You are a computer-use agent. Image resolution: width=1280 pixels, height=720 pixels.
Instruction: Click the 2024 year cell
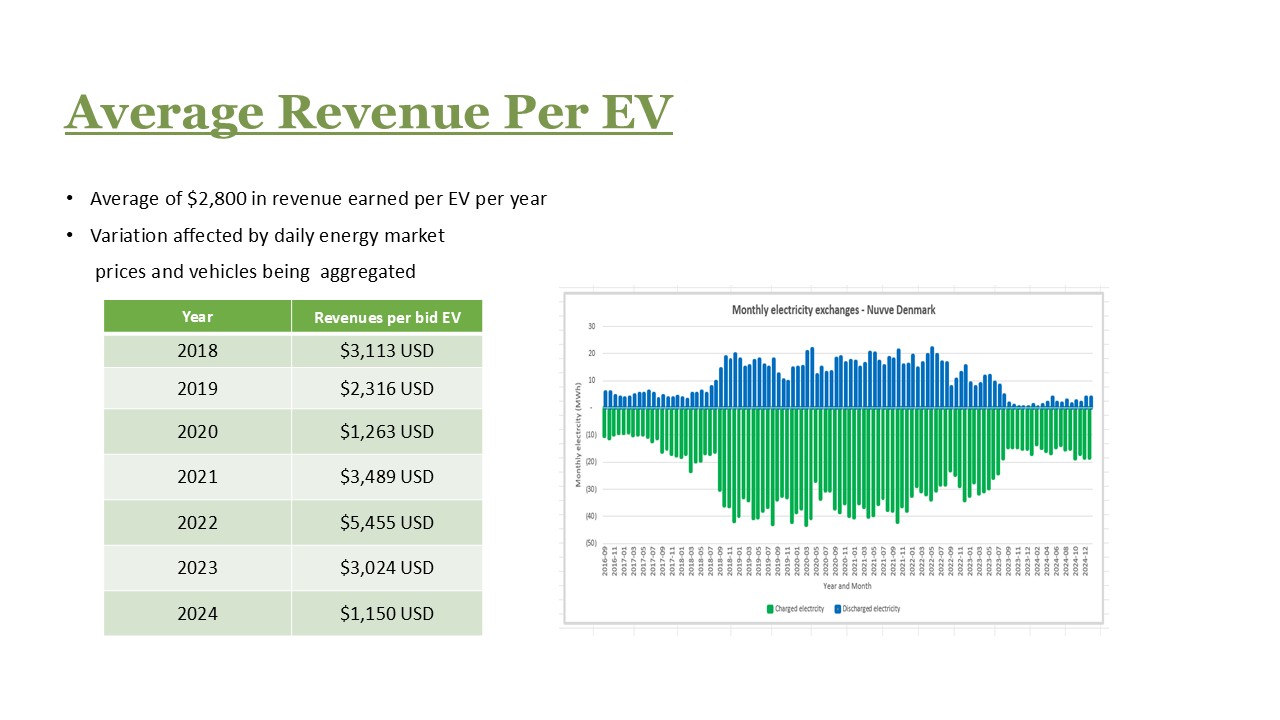tap(197, 613)
